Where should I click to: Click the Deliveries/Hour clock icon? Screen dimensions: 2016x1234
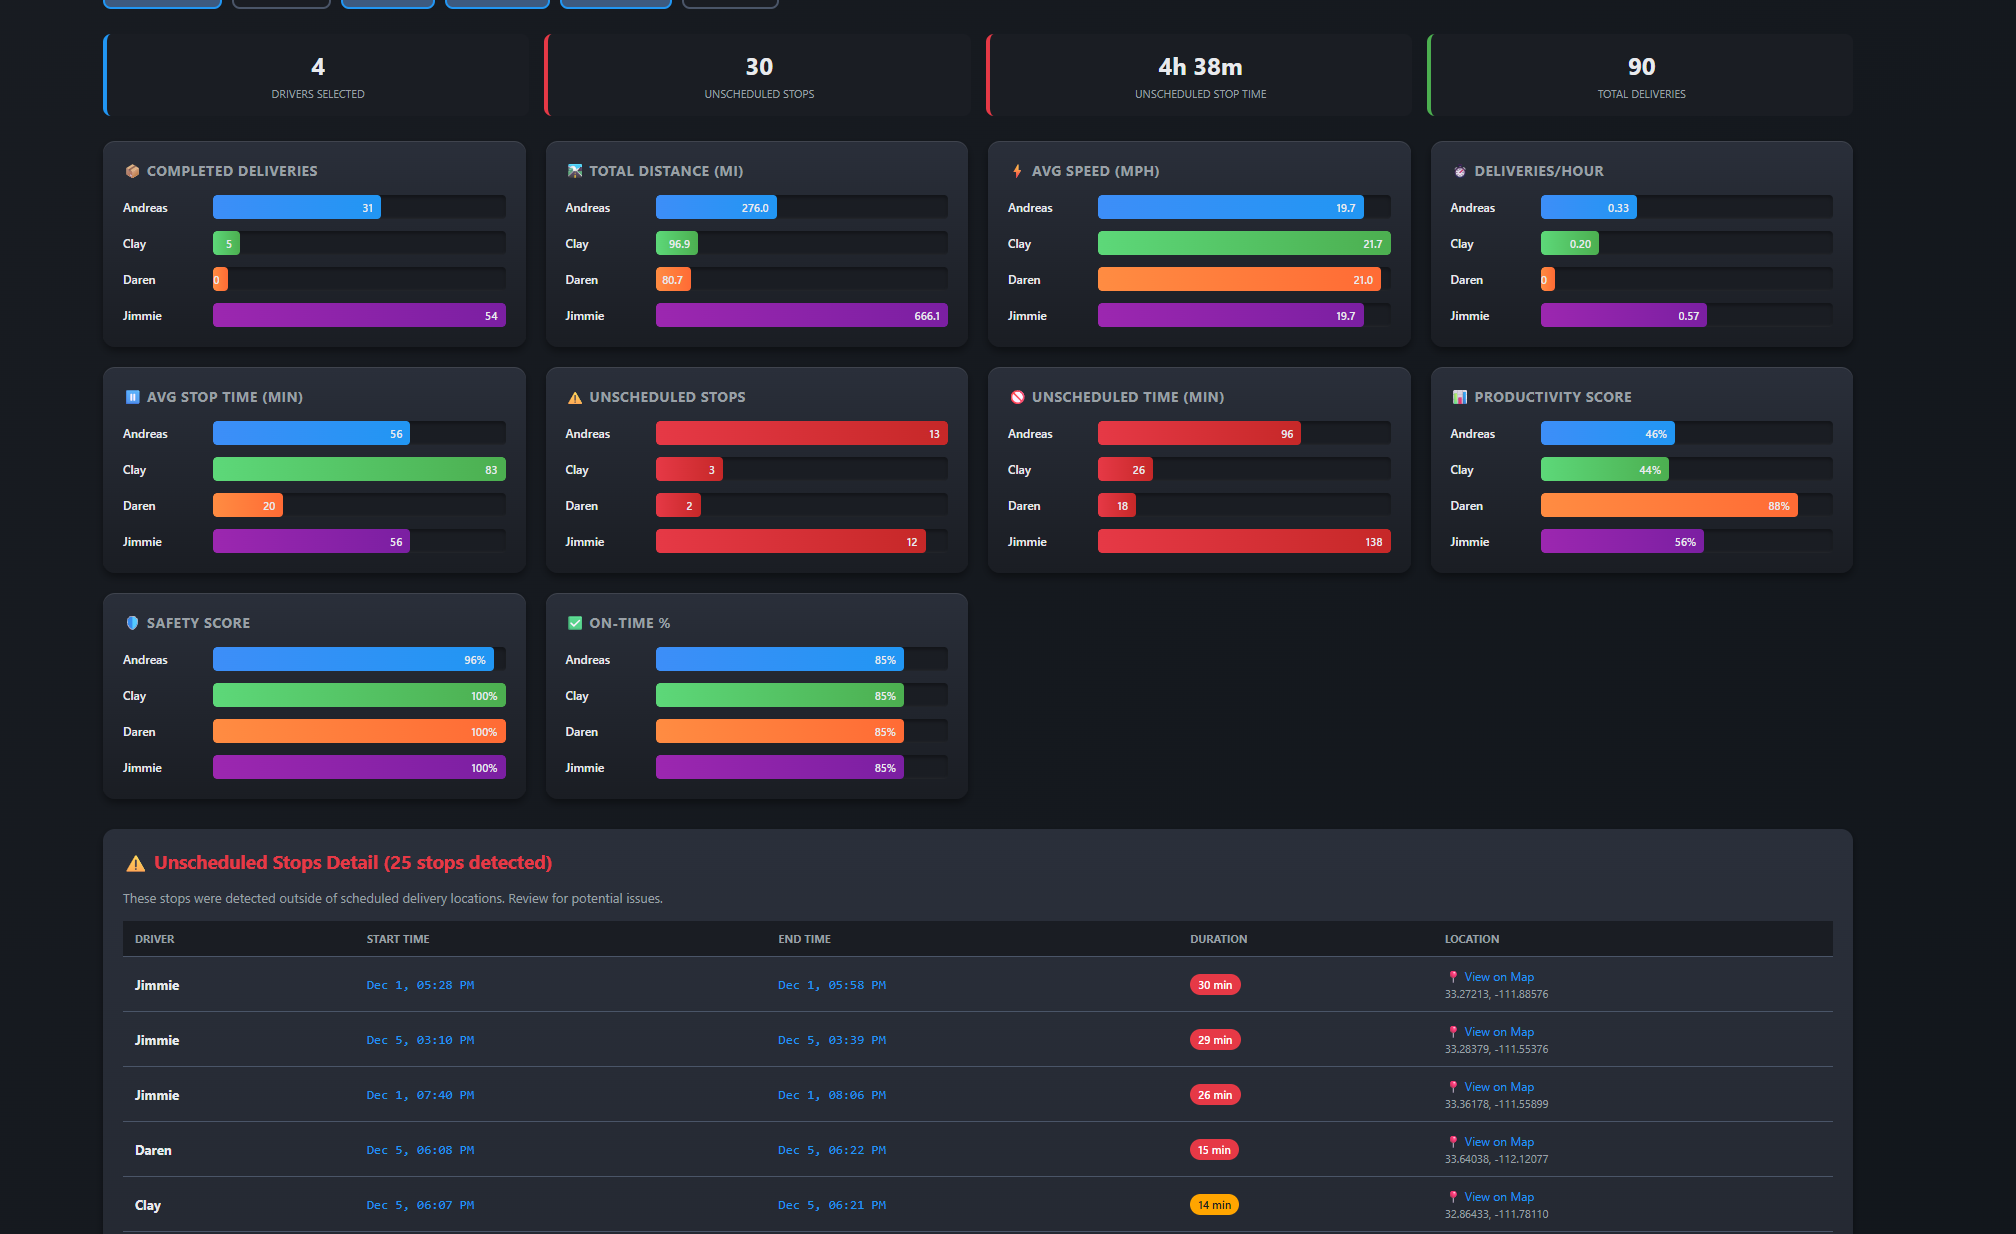tap(1460, 171)
